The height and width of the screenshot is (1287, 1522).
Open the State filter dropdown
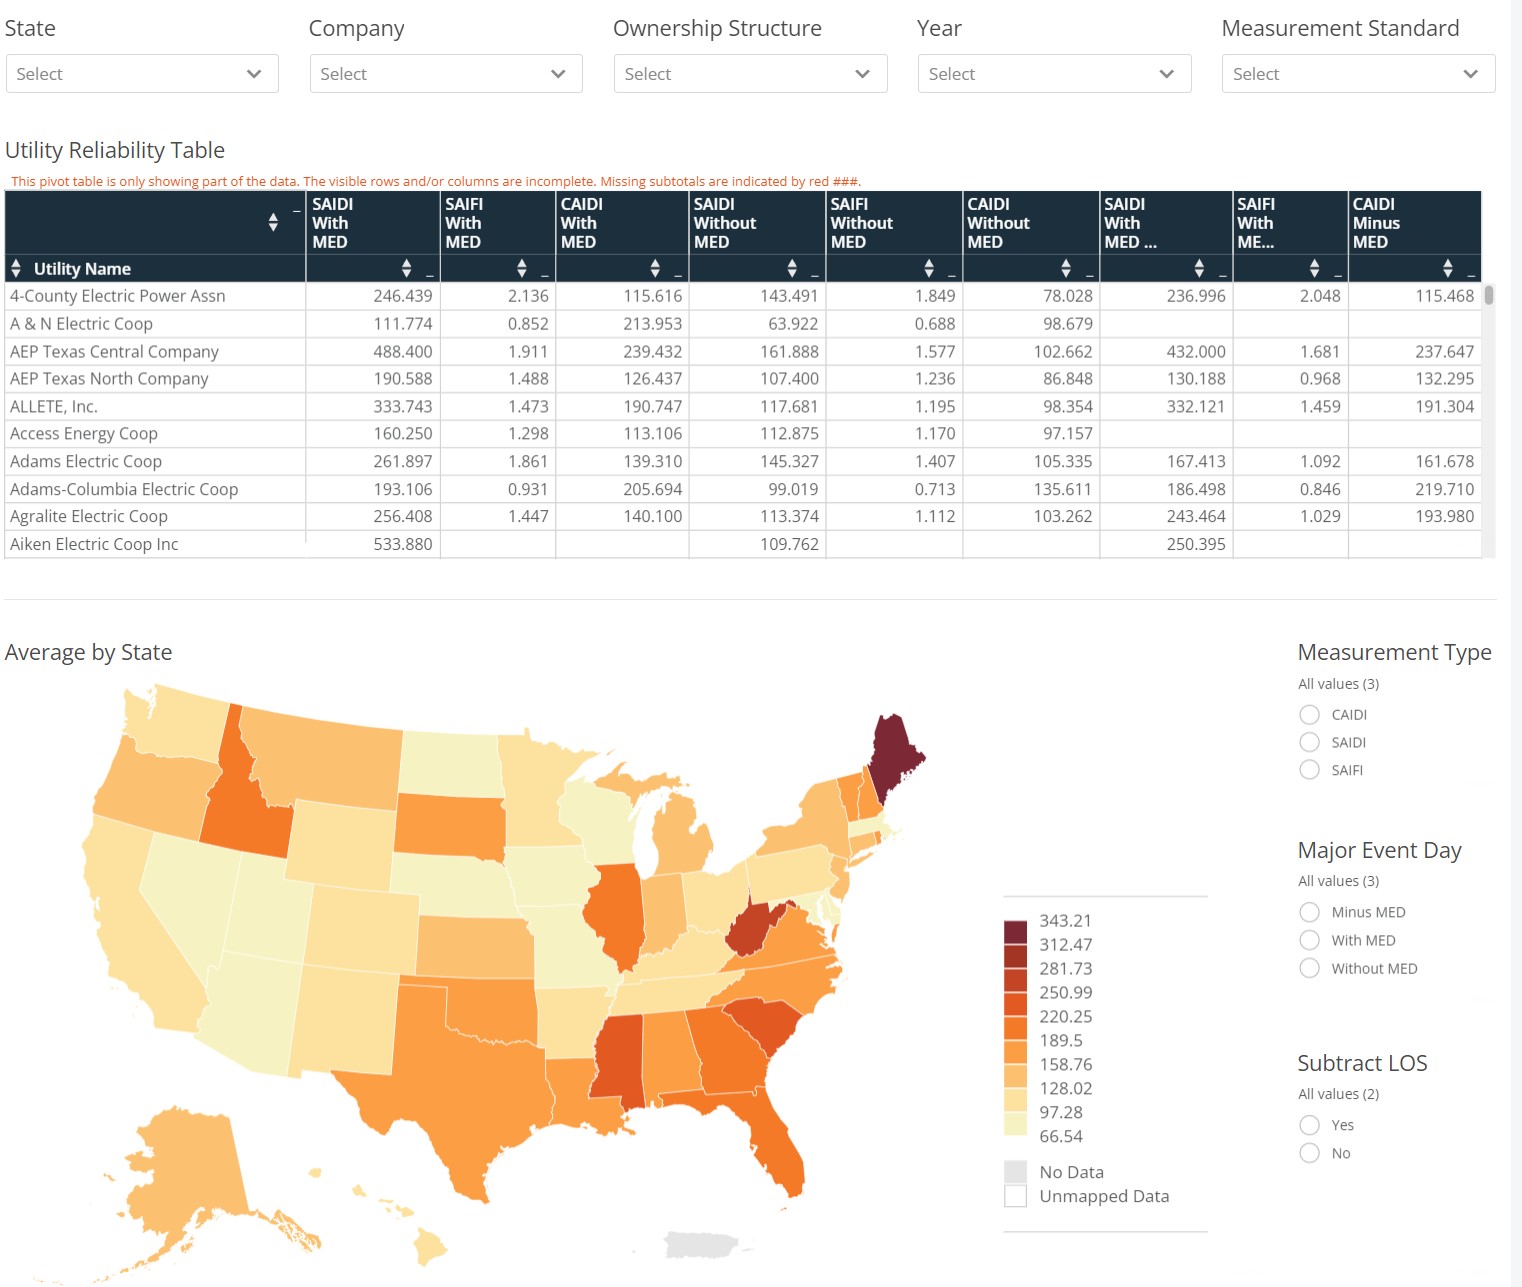click(x=142, y=74)
